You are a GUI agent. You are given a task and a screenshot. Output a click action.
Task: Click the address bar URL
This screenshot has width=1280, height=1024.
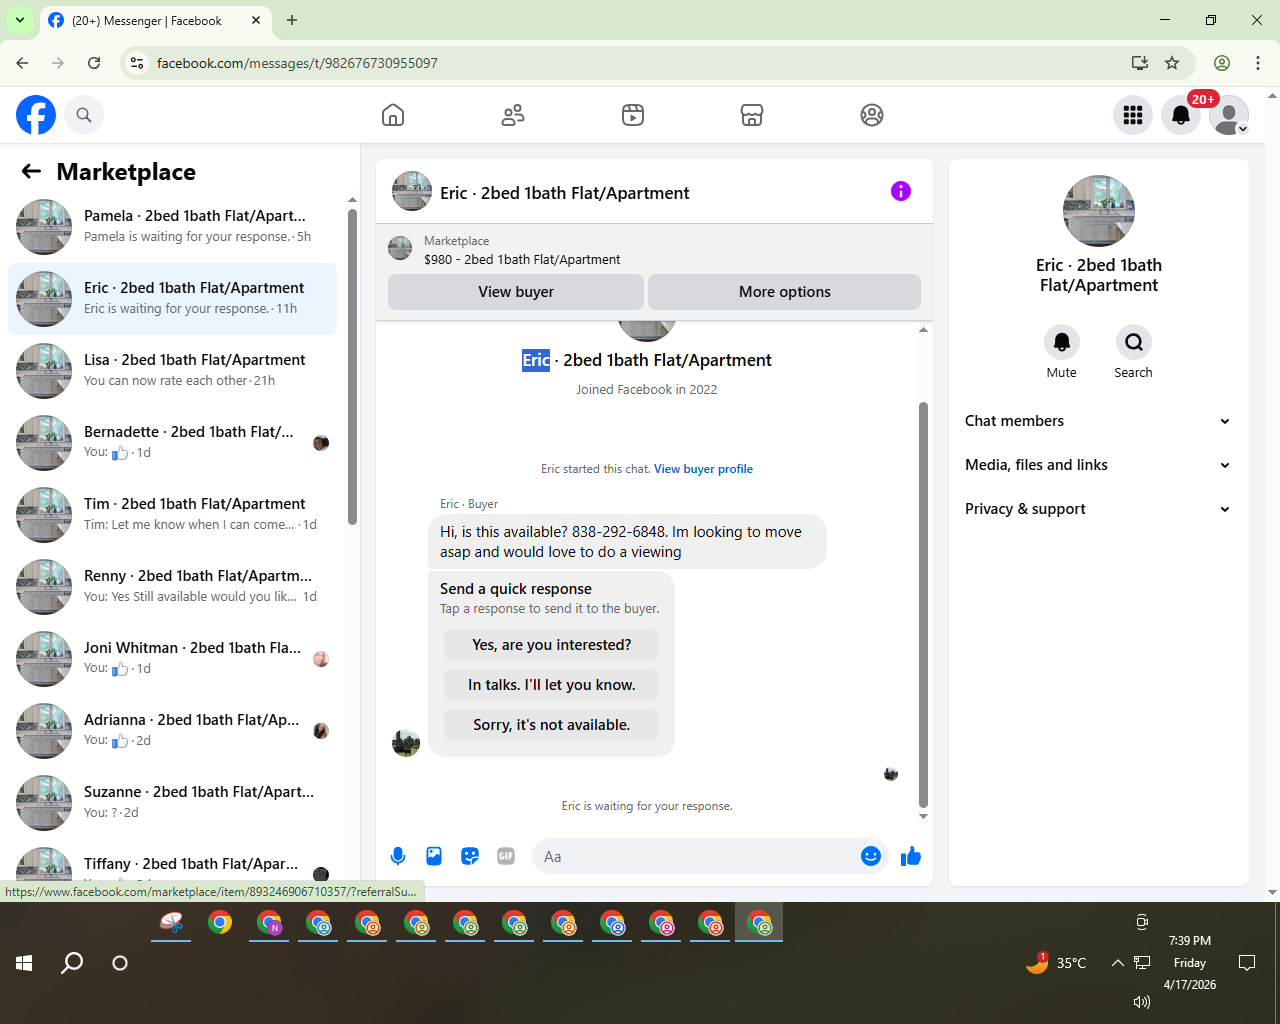297,63
